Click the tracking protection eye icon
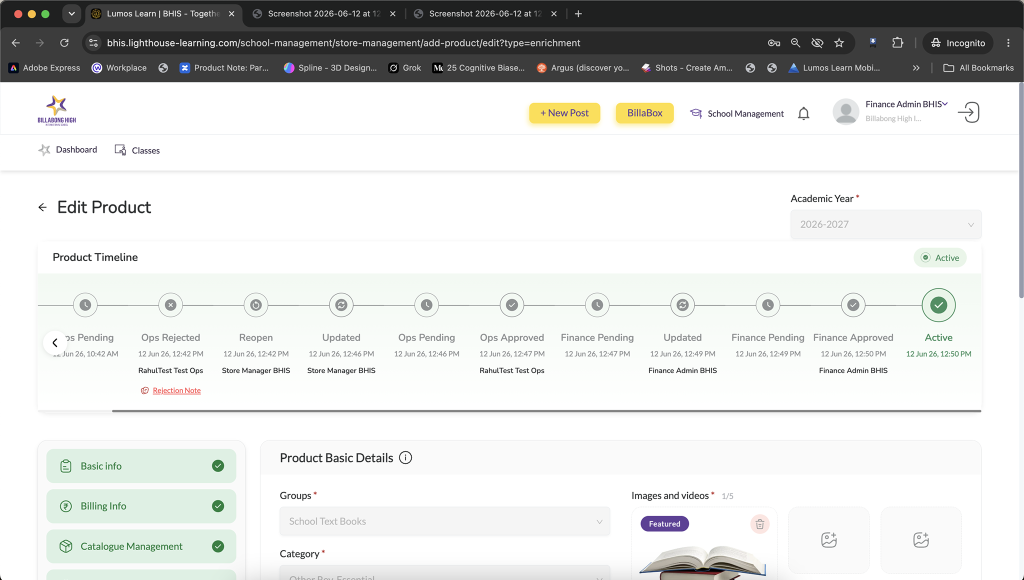 pos(817,43)
